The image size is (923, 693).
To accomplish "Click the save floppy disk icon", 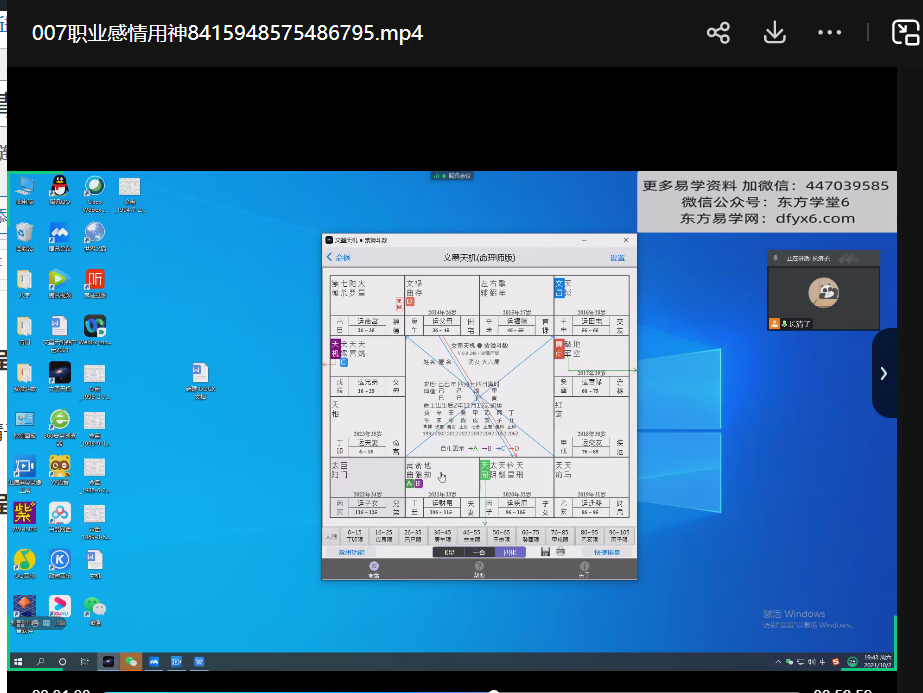I will point(545,552).
